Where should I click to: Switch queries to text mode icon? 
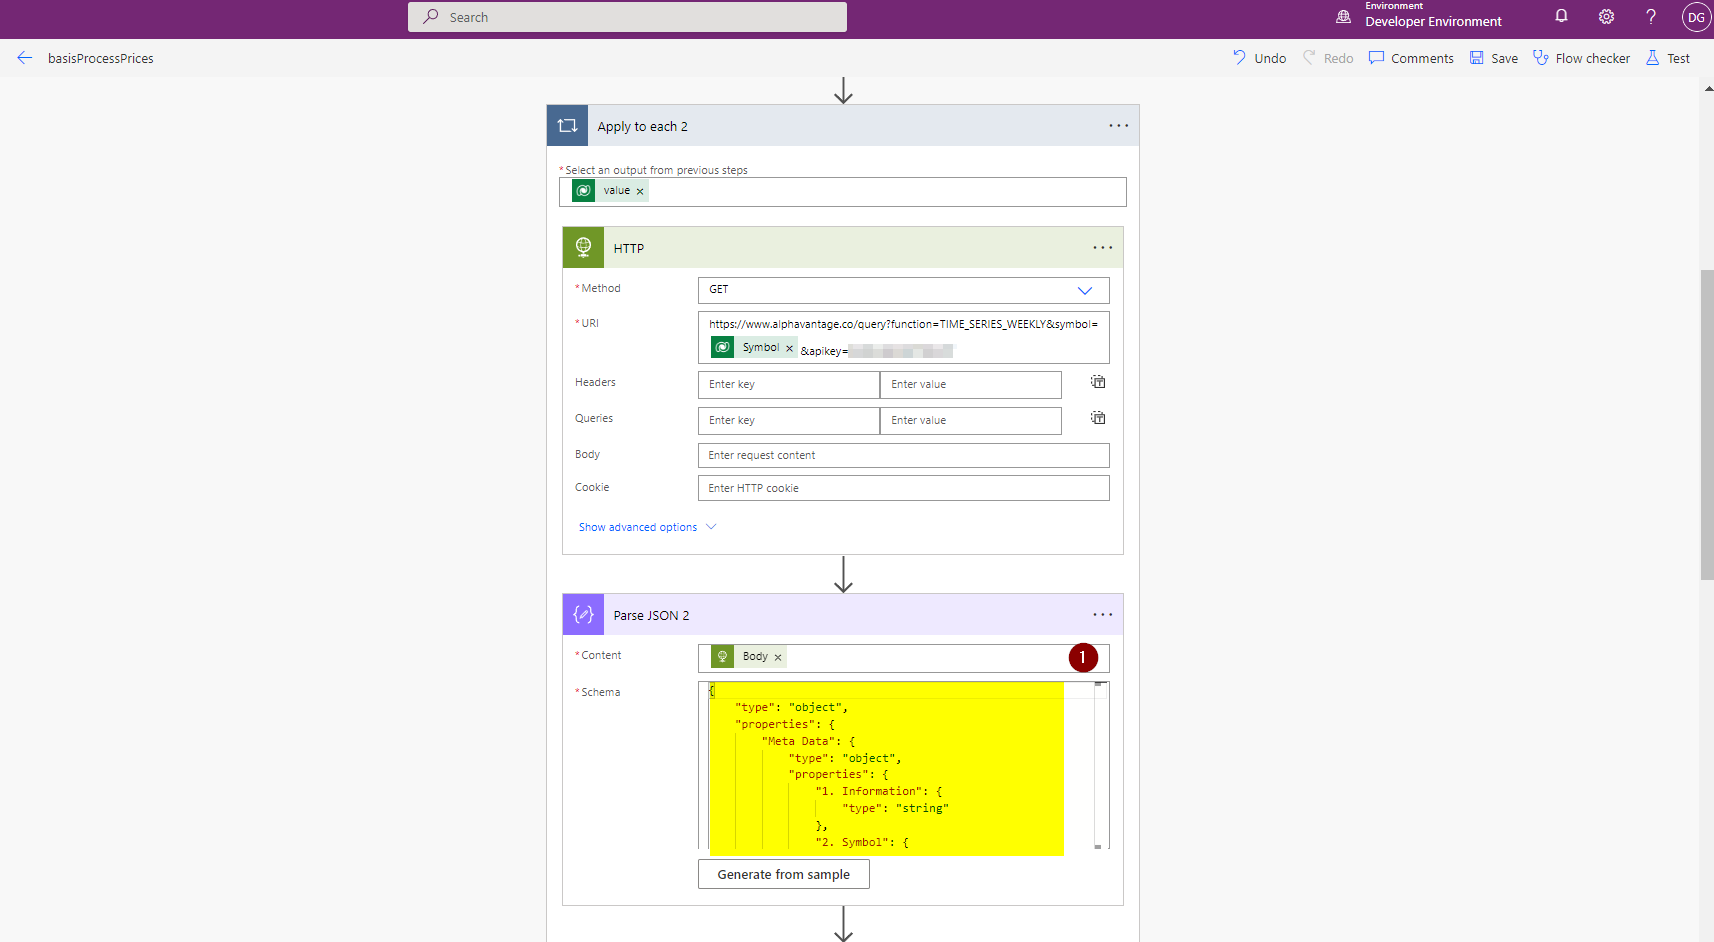(x=1098, y=418)
